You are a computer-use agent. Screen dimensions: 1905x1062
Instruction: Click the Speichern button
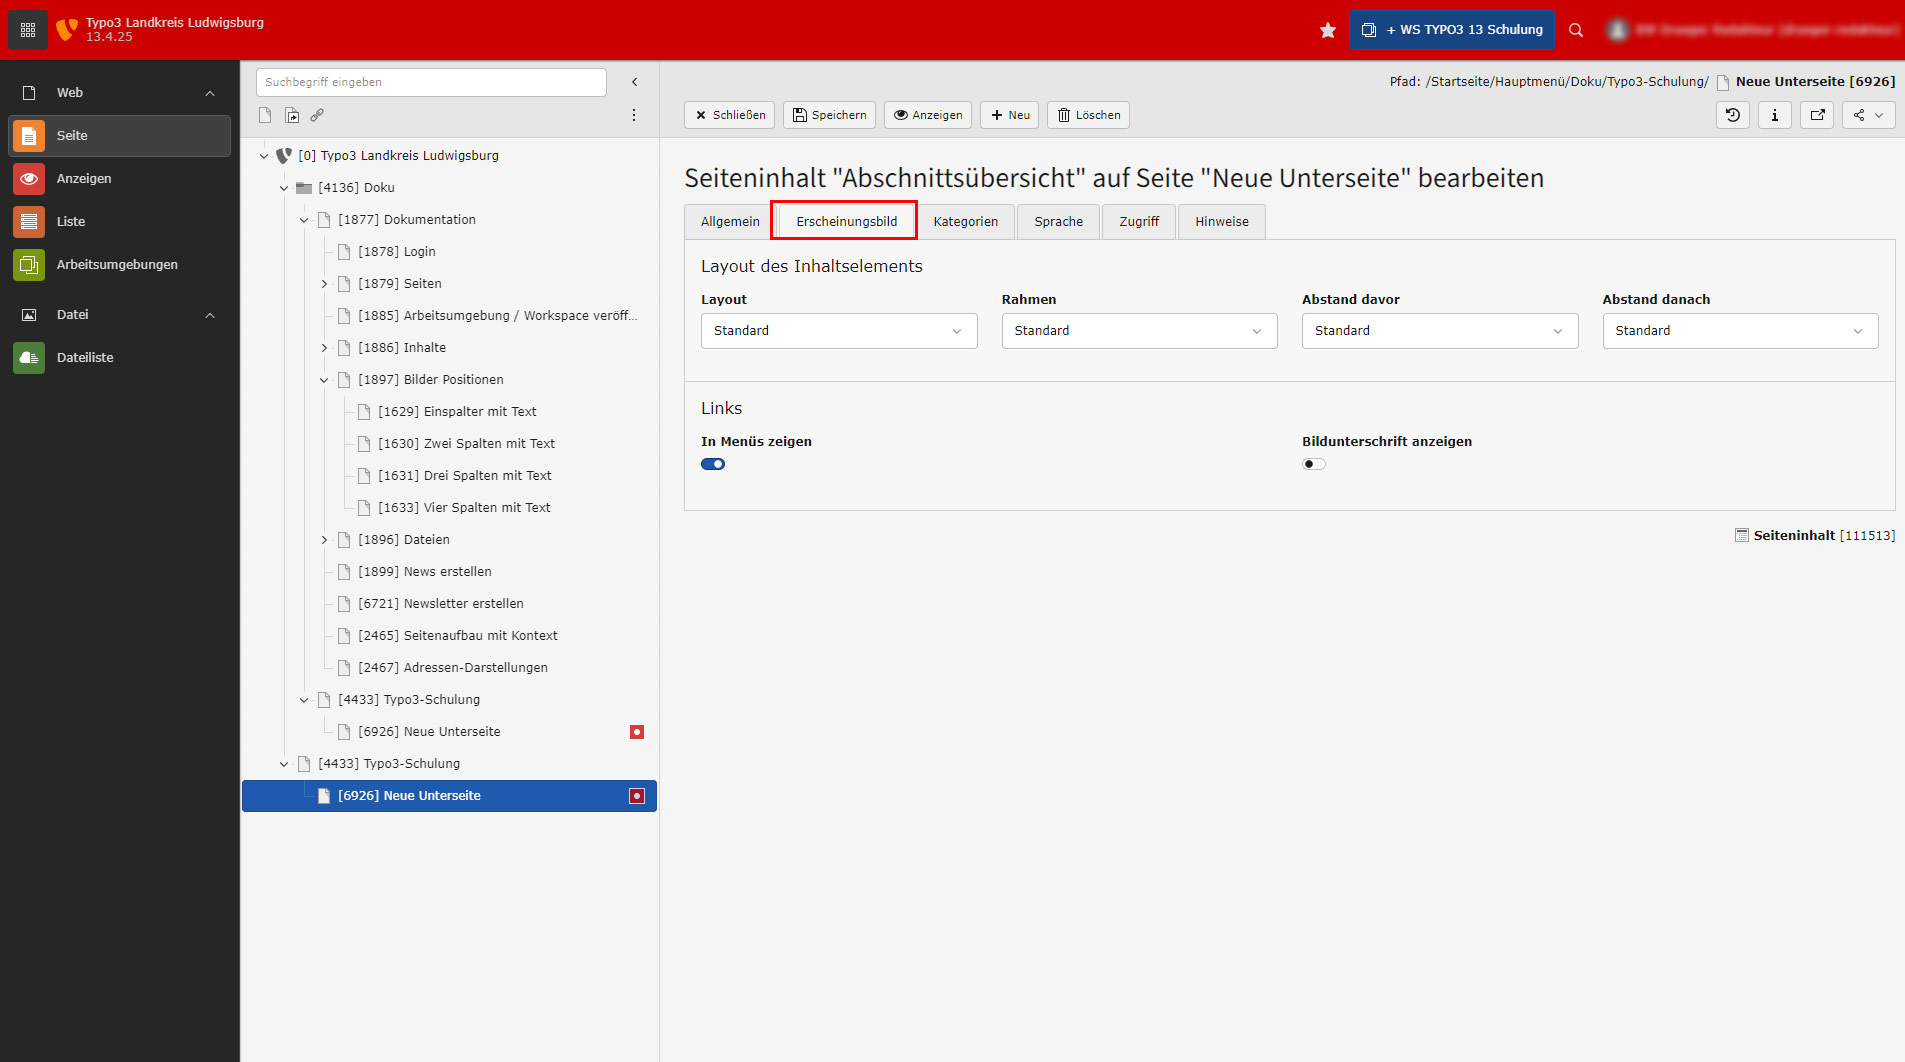(x=829, y=115)
